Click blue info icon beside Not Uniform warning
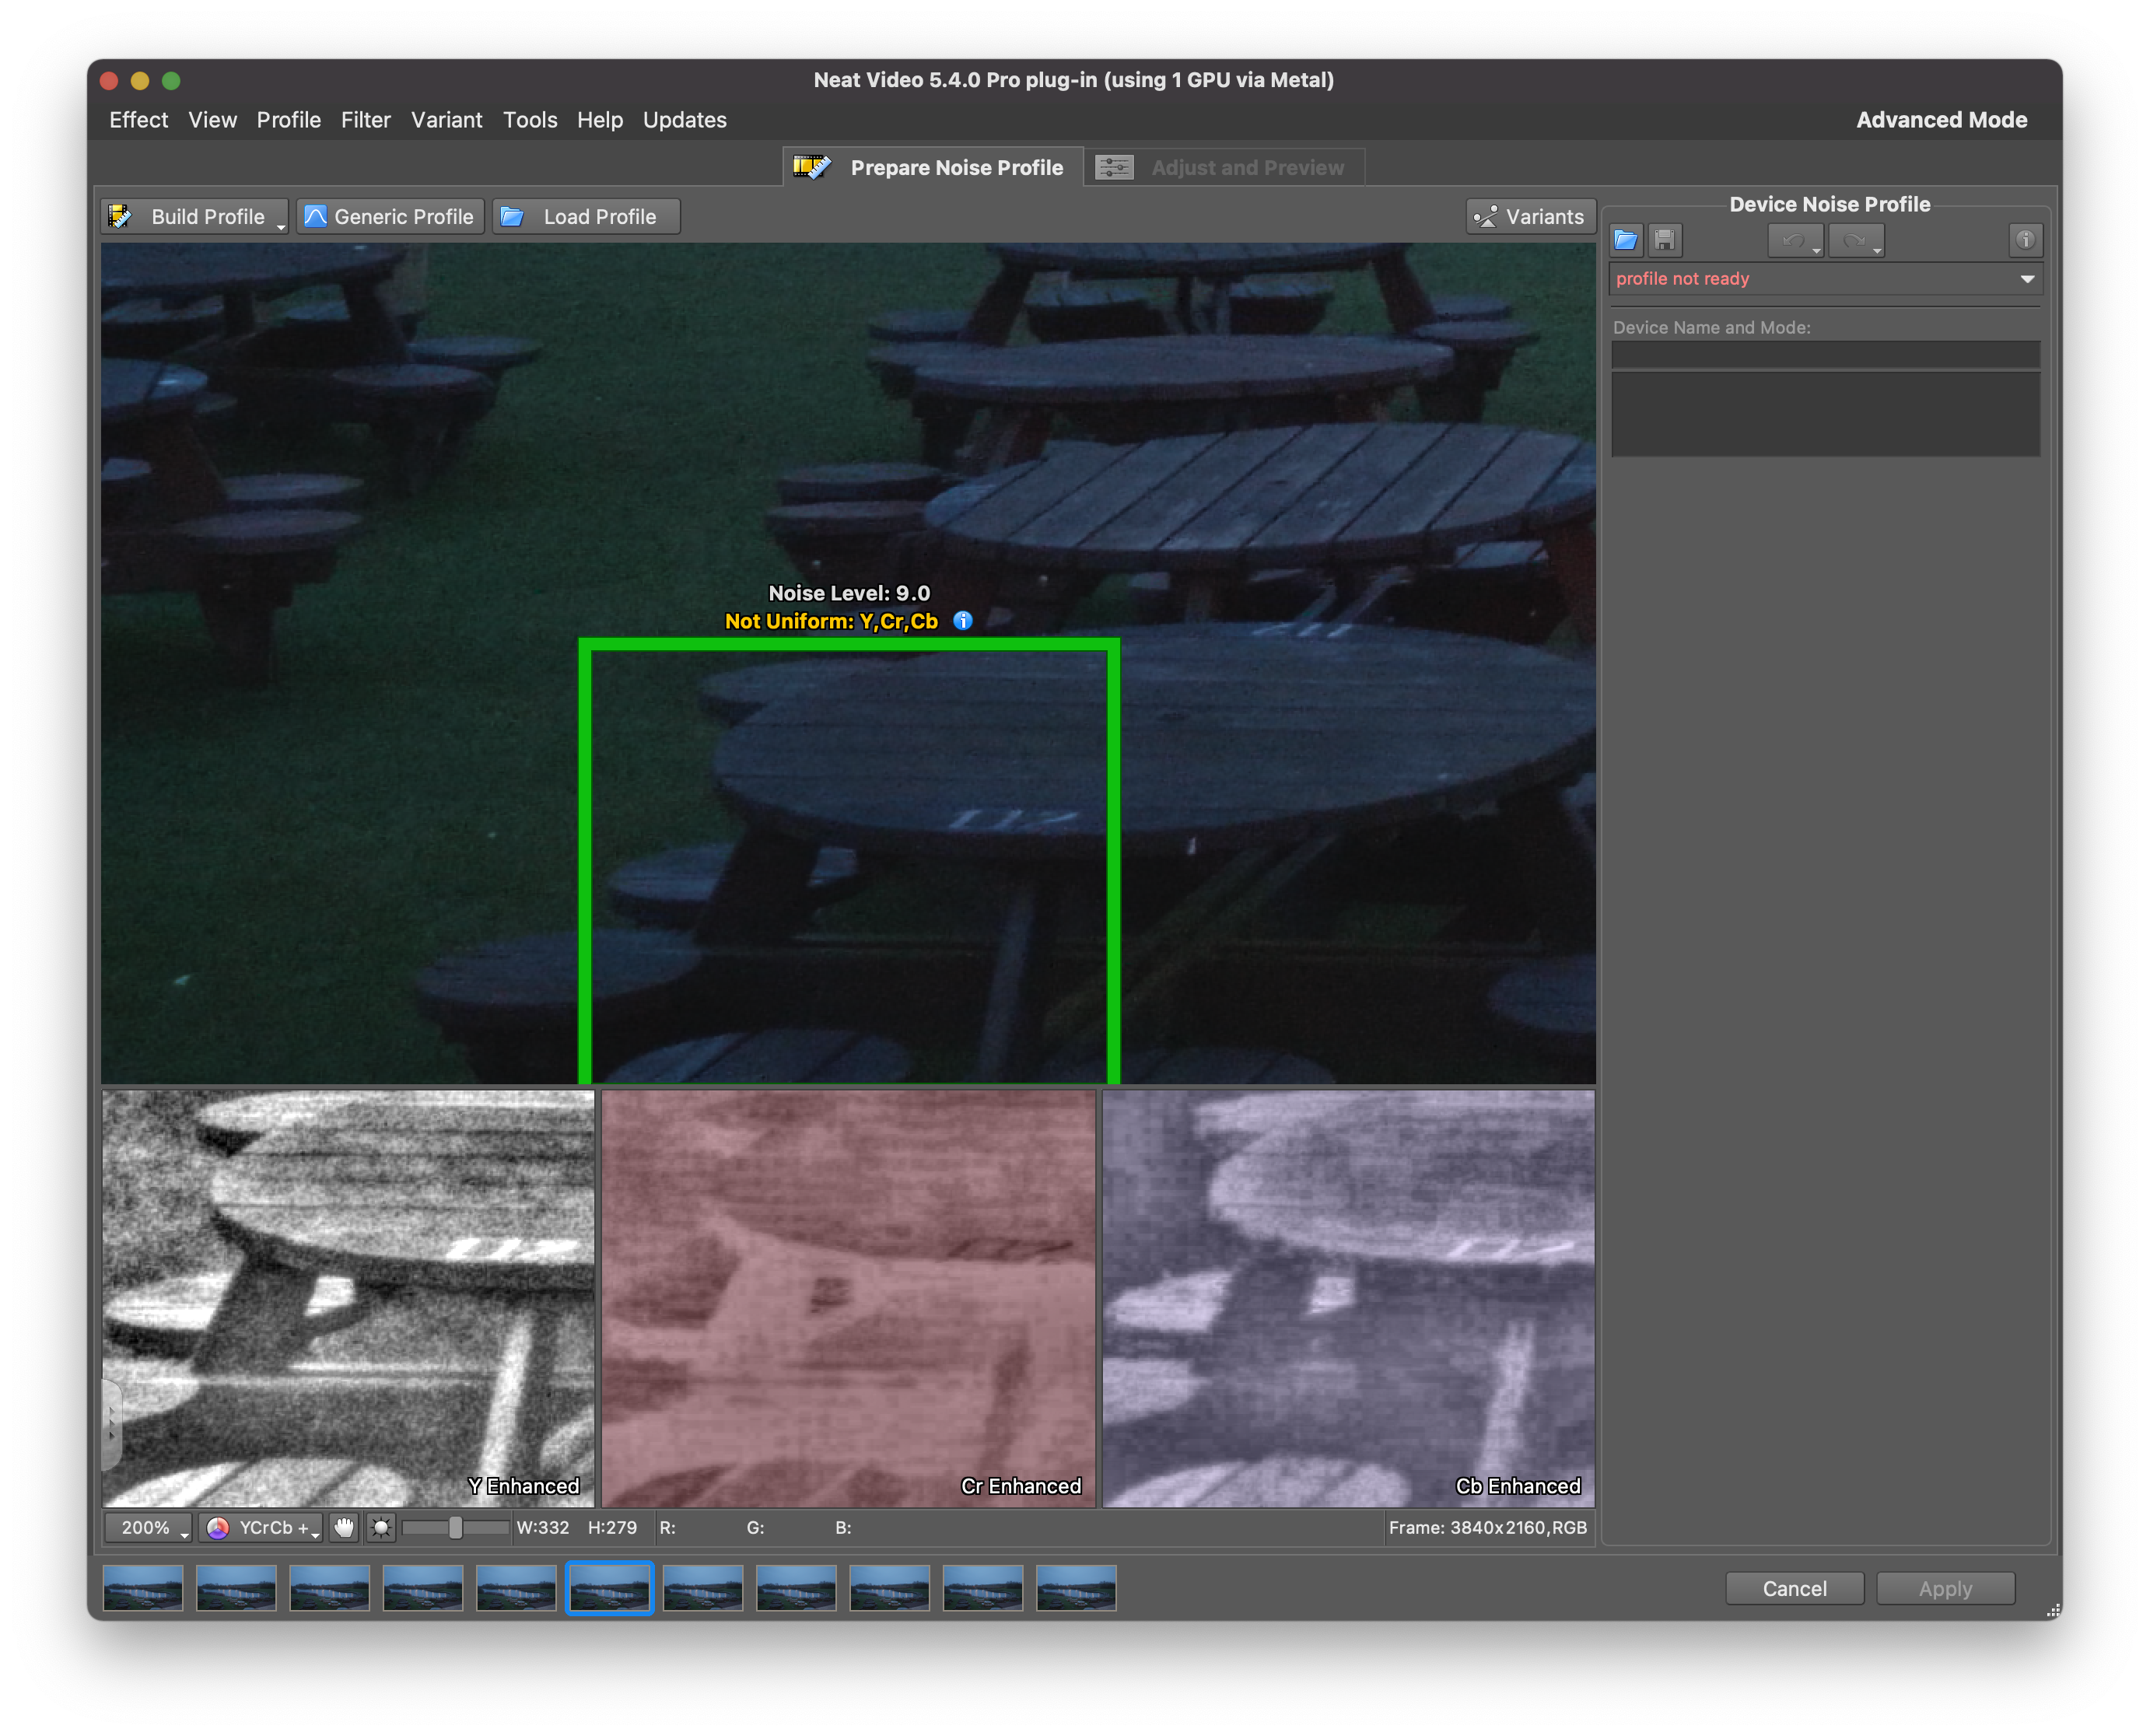Screen dimensions: 2150x1736 [962, 621]
